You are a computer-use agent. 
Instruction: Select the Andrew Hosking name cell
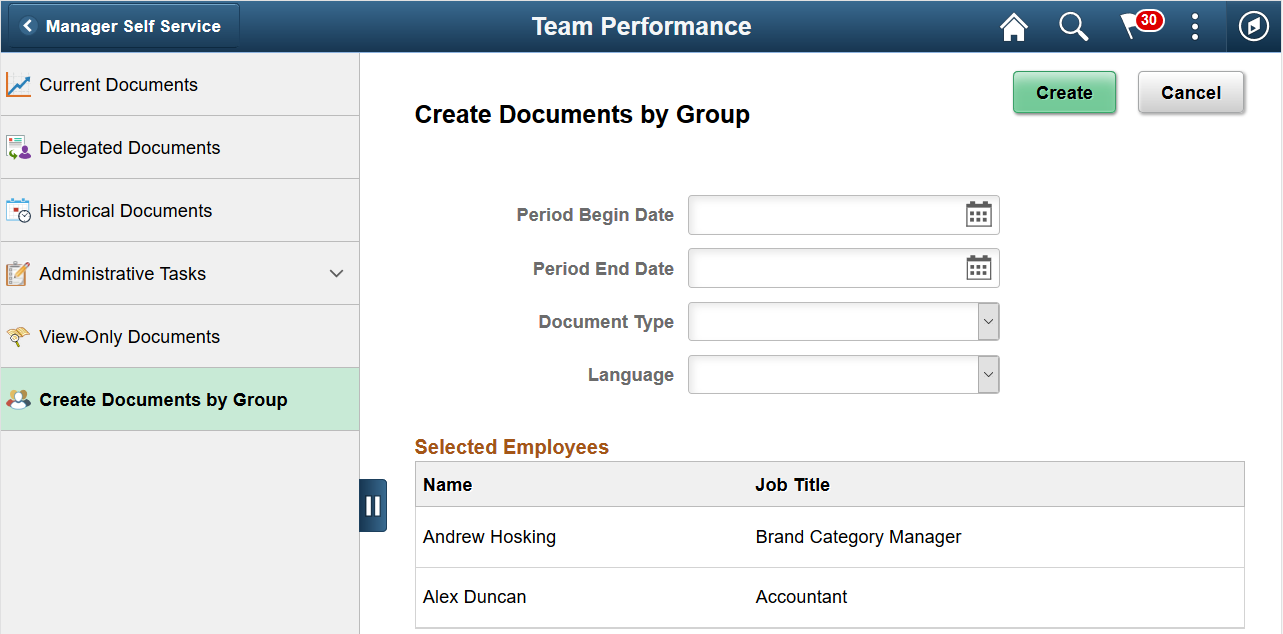tap(489, 537)
